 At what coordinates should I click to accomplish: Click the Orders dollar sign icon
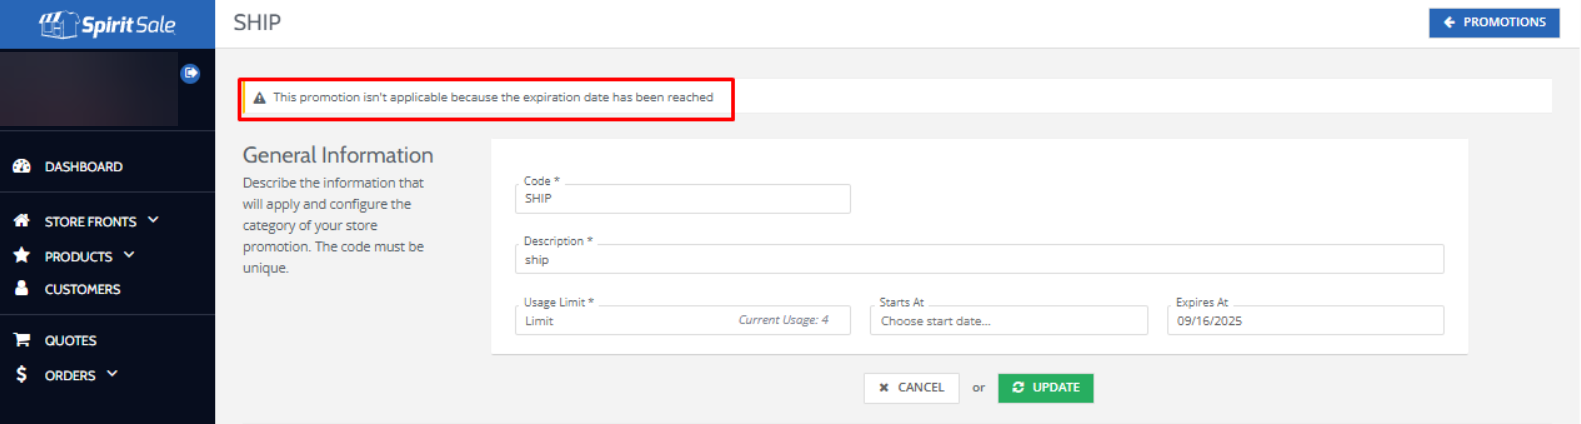click(22, 374)
